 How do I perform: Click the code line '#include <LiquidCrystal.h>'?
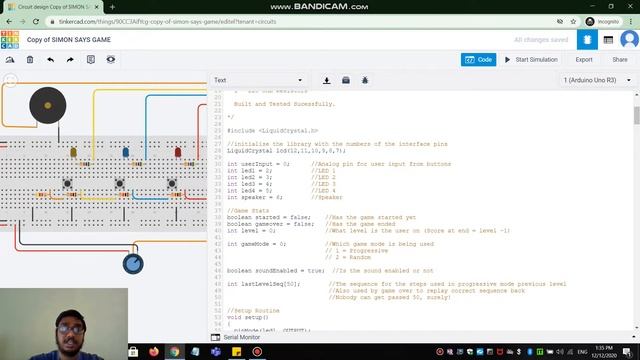tap(272, 131)
